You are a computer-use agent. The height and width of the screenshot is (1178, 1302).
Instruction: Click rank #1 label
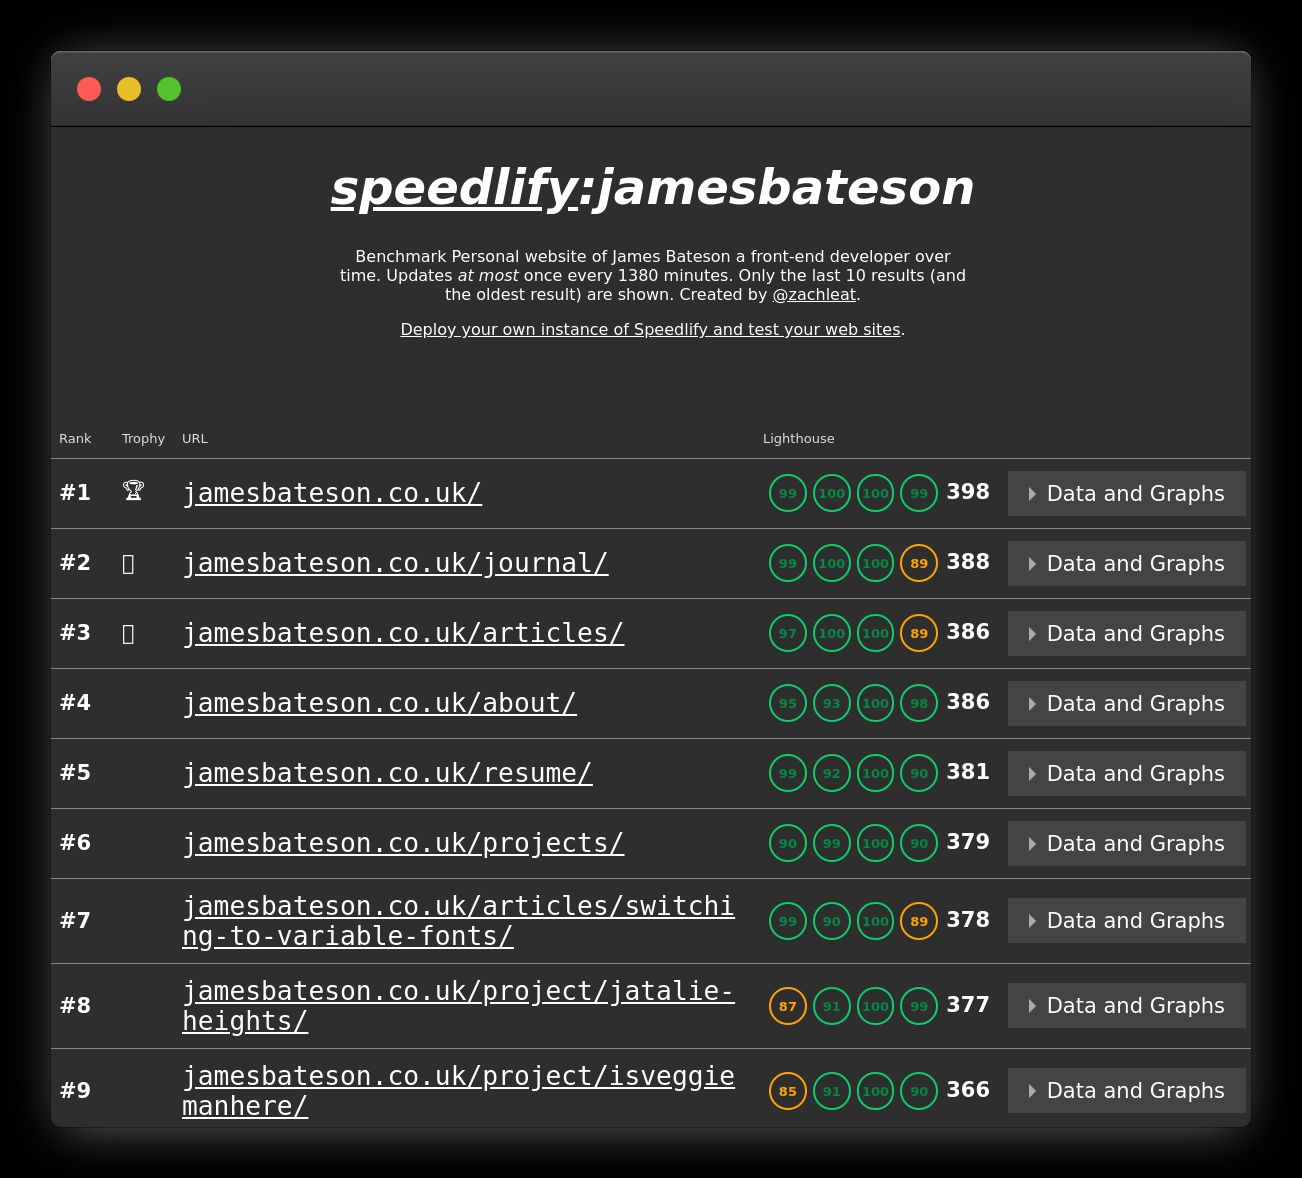(75, 493)
